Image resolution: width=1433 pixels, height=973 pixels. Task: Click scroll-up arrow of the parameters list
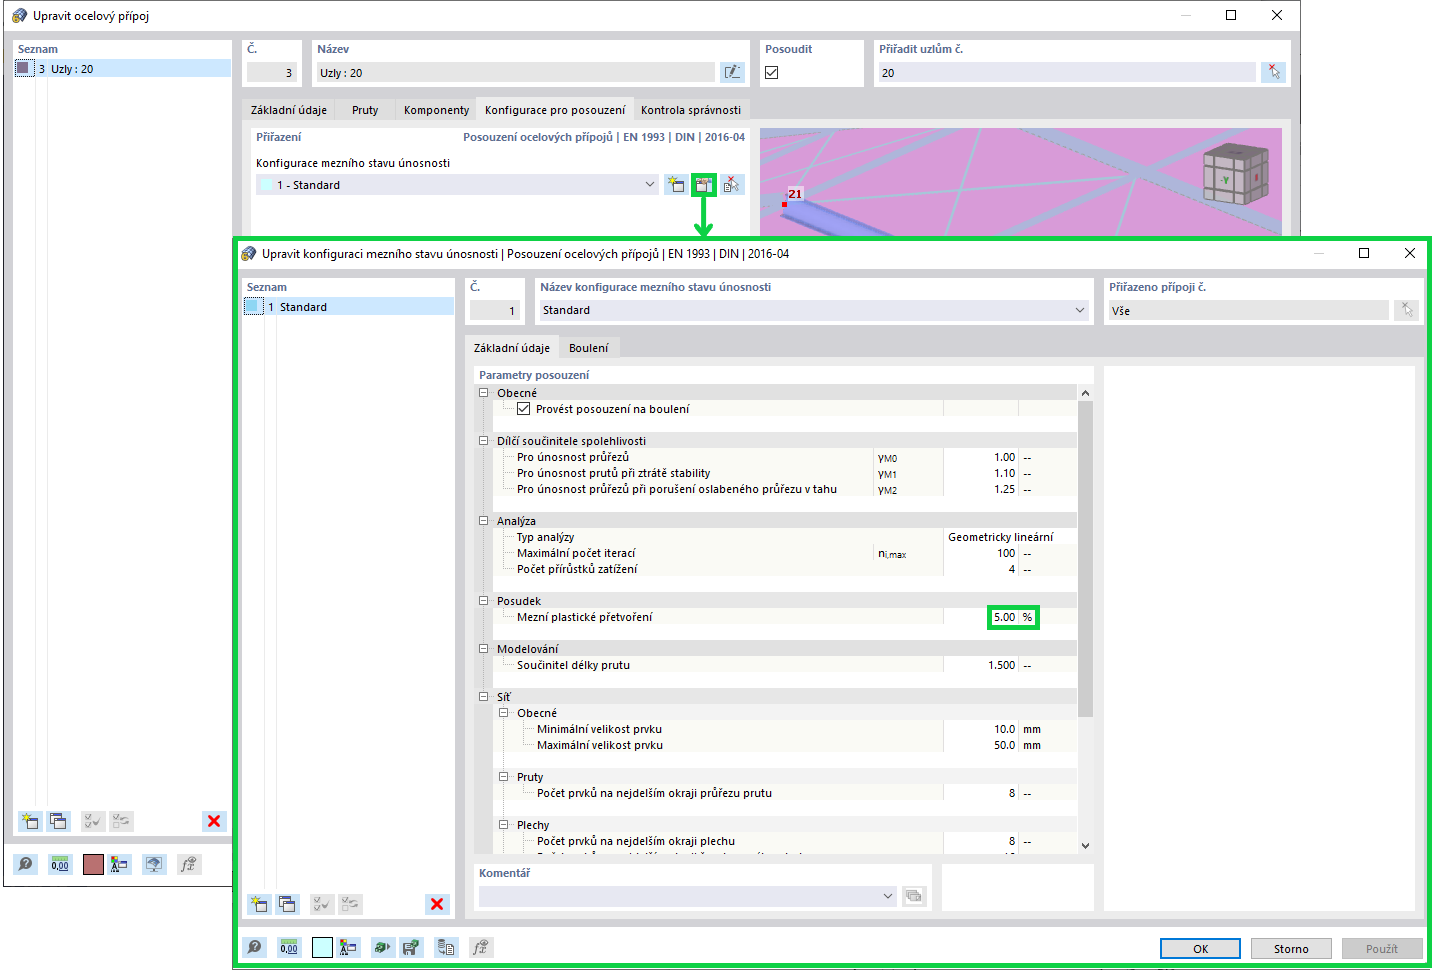click(1085, 393)
